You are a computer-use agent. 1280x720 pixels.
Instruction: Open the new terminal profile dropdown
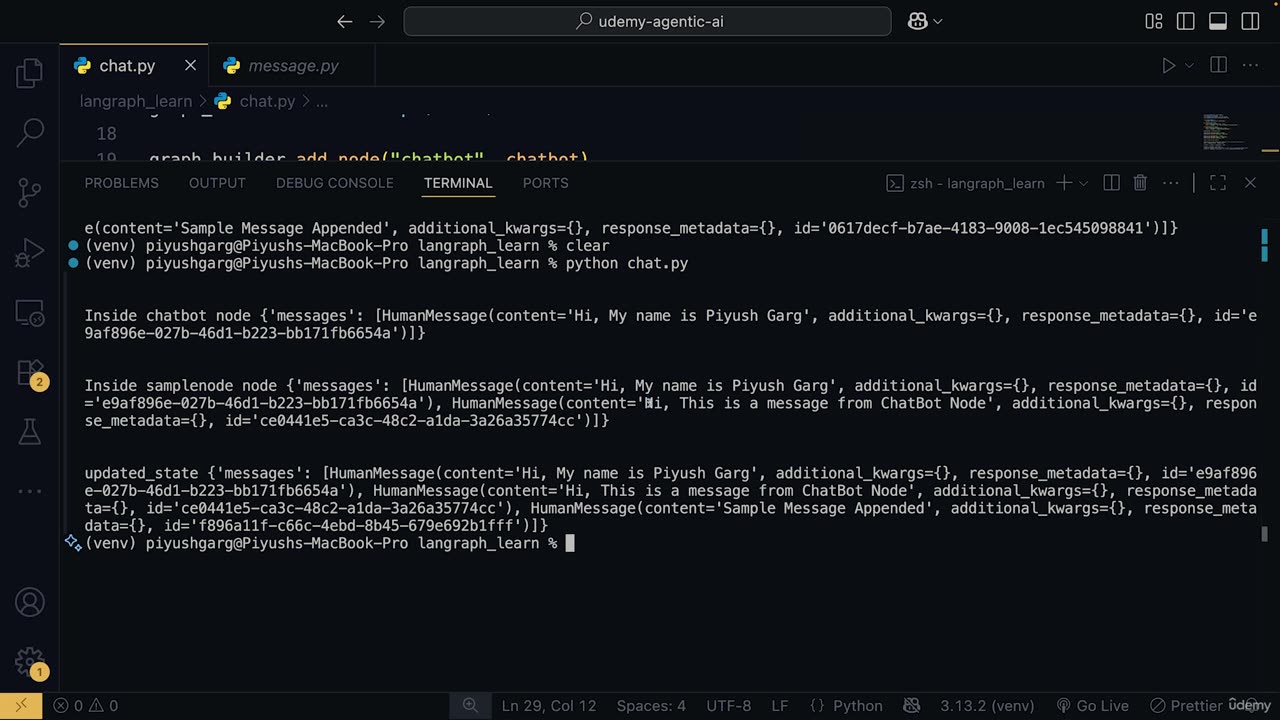(x=1083, y=183)
